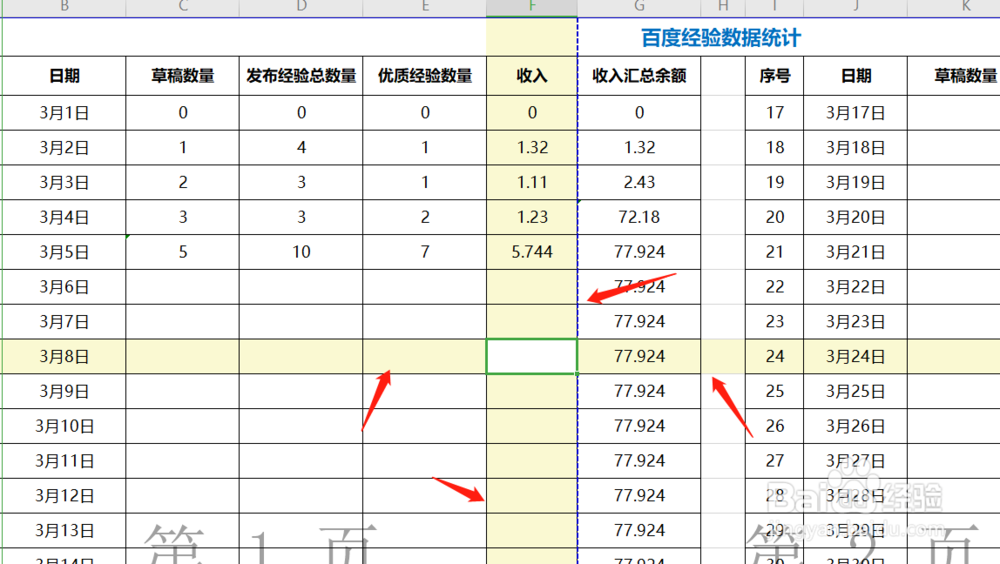Select the 草稿数量 header in column C
This screenshot has width=1000, height=564.
182,76
